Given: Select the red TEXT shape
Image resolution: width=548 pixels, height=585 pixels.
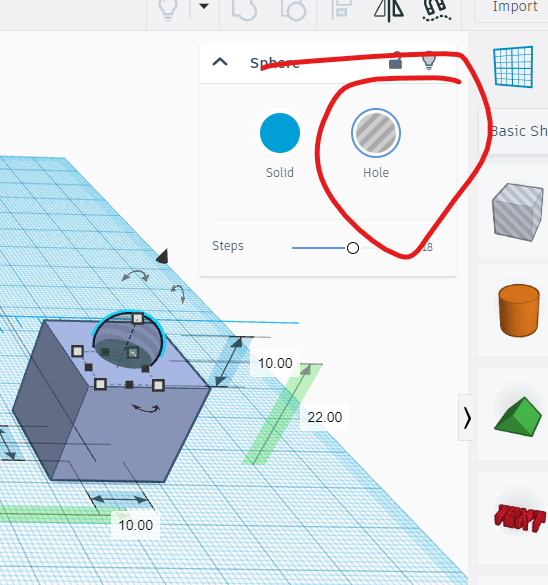Looking at the screenshot, I should coord(520,517).
